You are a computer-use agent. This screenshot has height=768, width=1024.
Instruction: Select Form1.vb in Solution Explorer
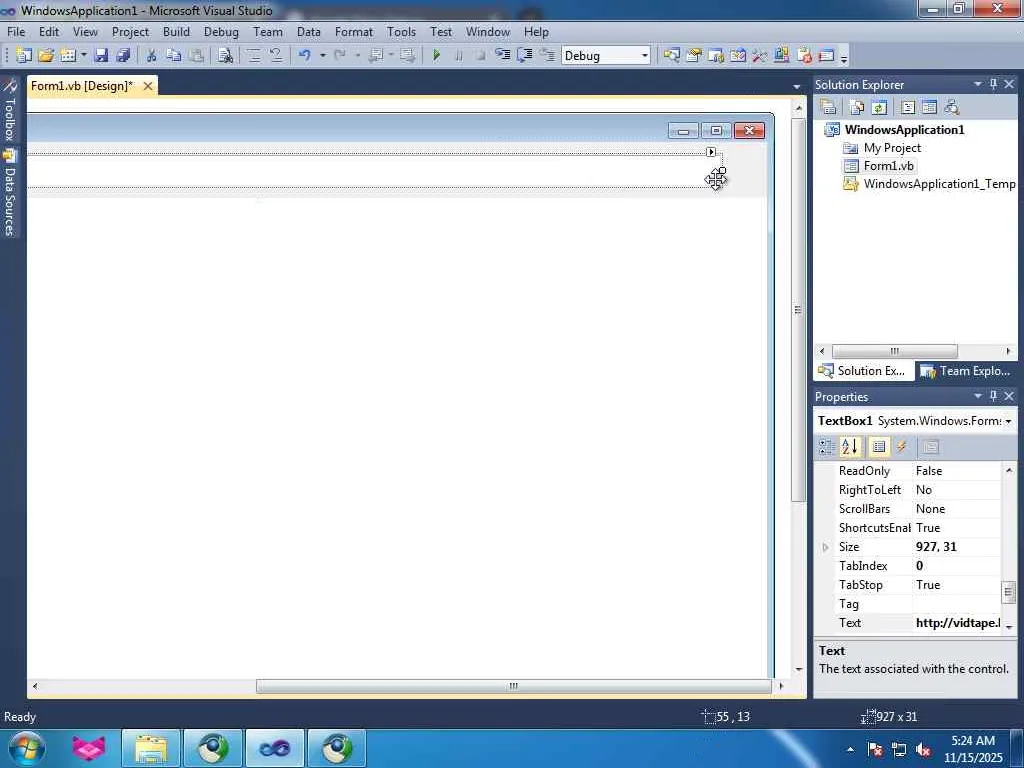(888, 166)
